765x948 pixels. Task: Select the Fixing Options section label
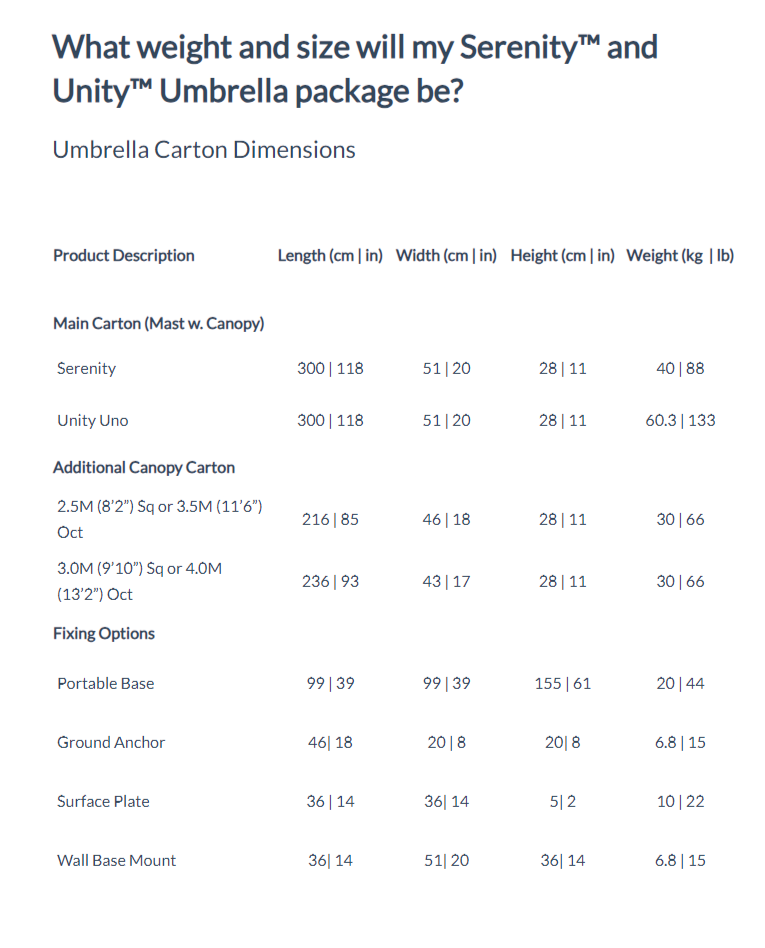click(x=104, y=634)
